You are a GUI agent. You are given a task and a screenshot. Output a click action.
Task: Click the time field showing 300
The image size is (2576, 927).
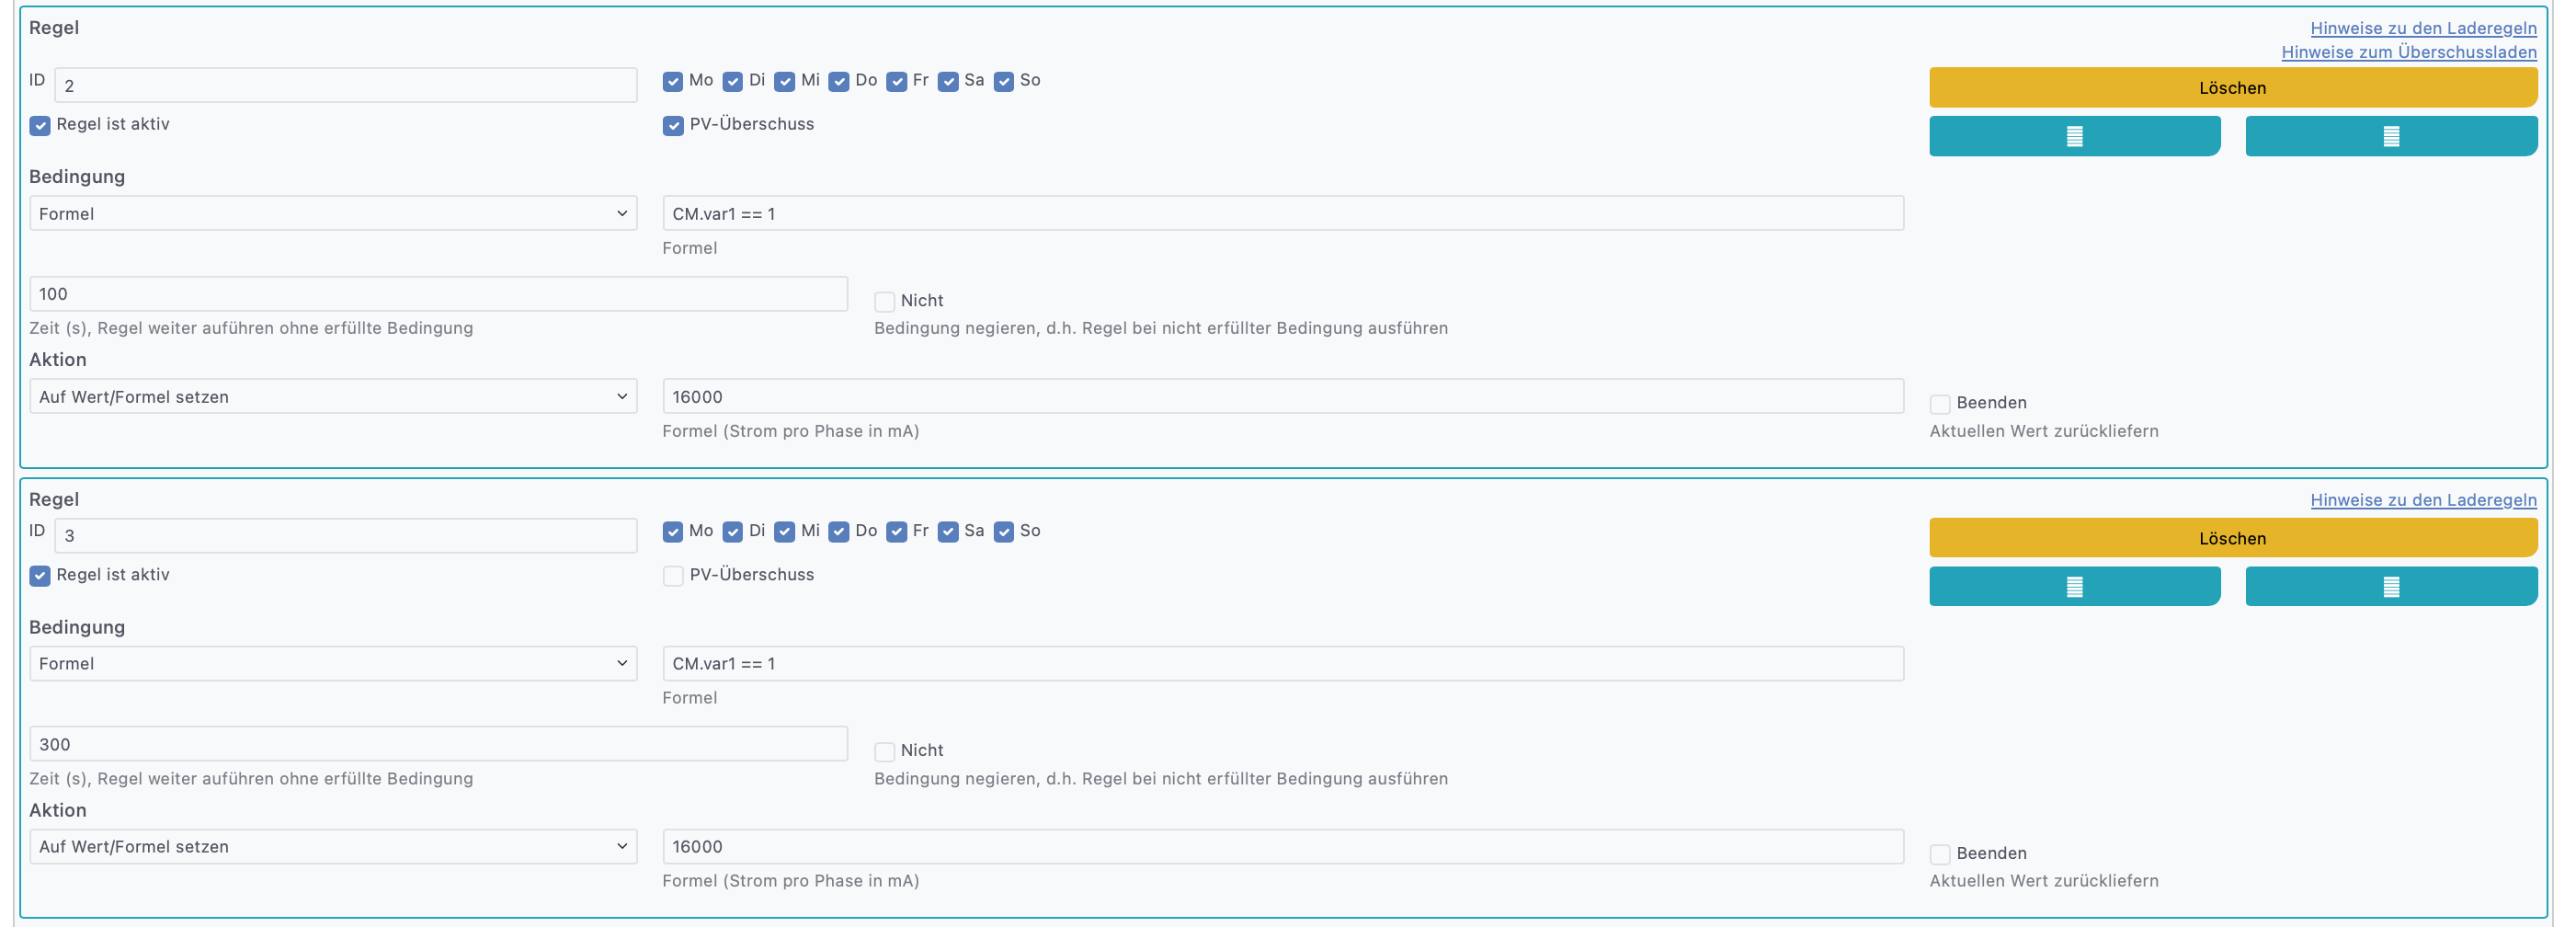pos(439,744)
